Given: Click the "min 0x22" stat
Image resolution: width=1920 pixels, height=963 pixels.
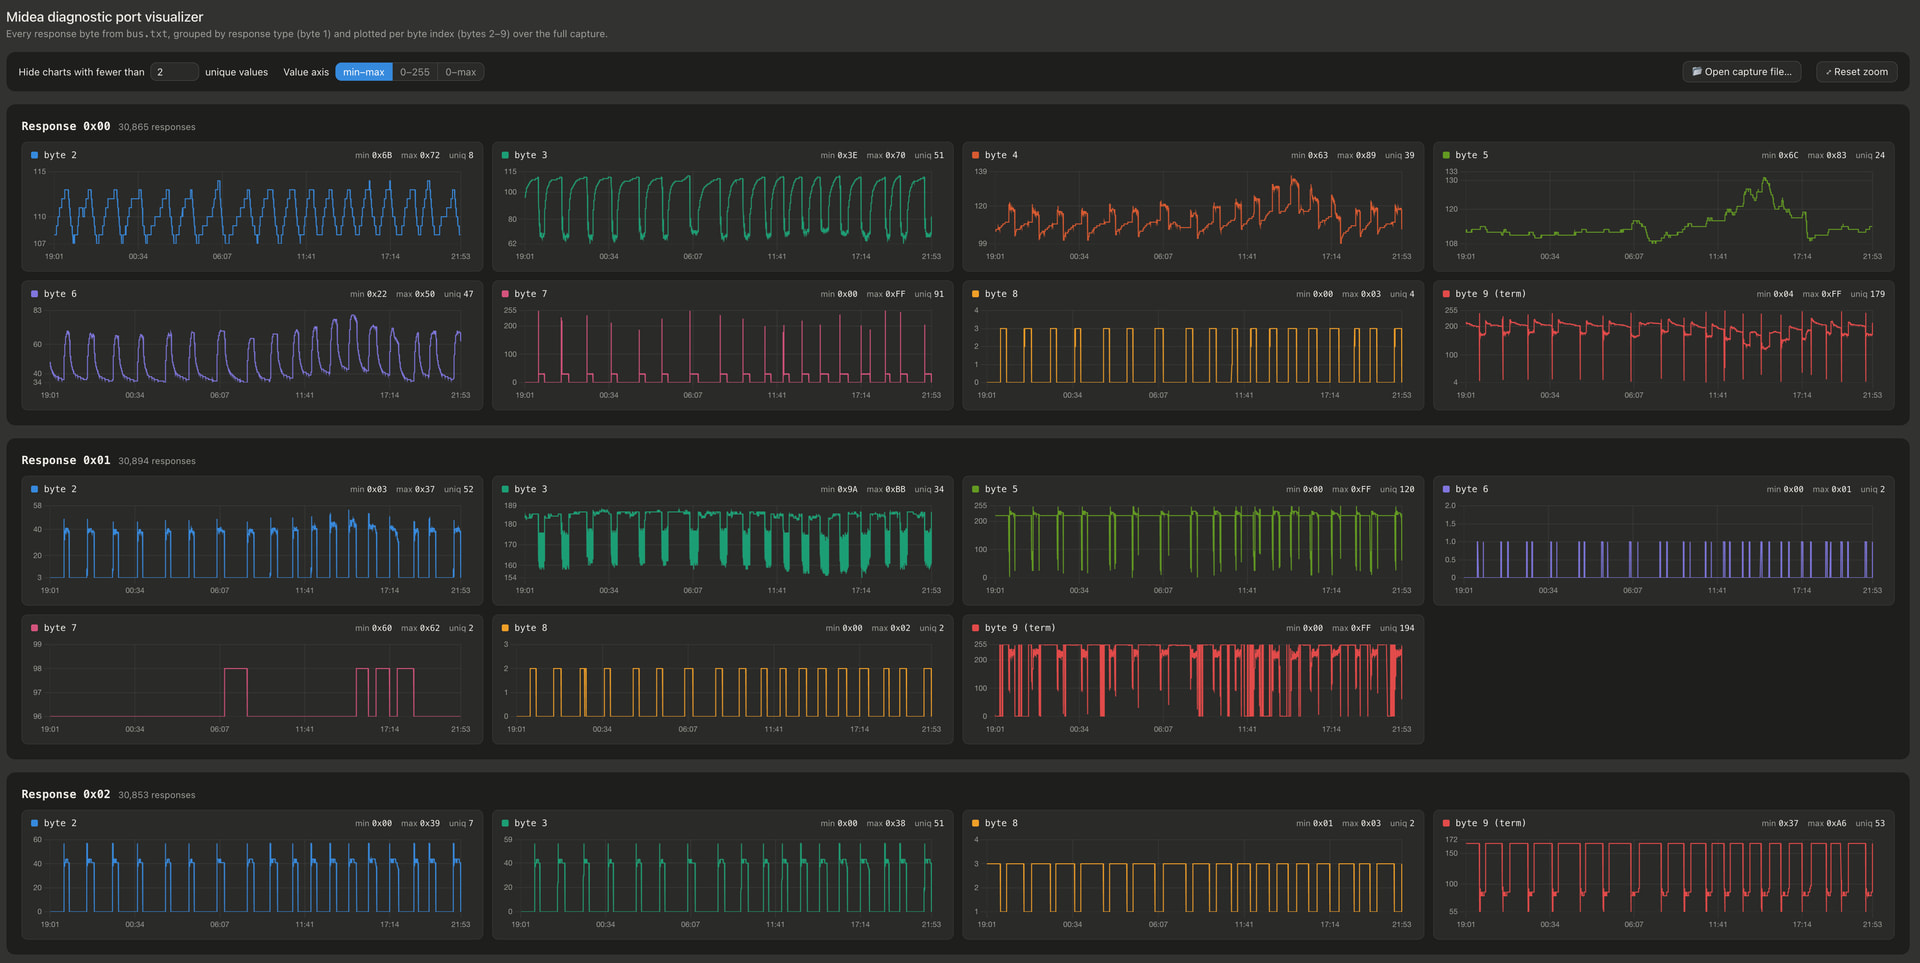Looking at the screenshot, I should click(368, 294).
